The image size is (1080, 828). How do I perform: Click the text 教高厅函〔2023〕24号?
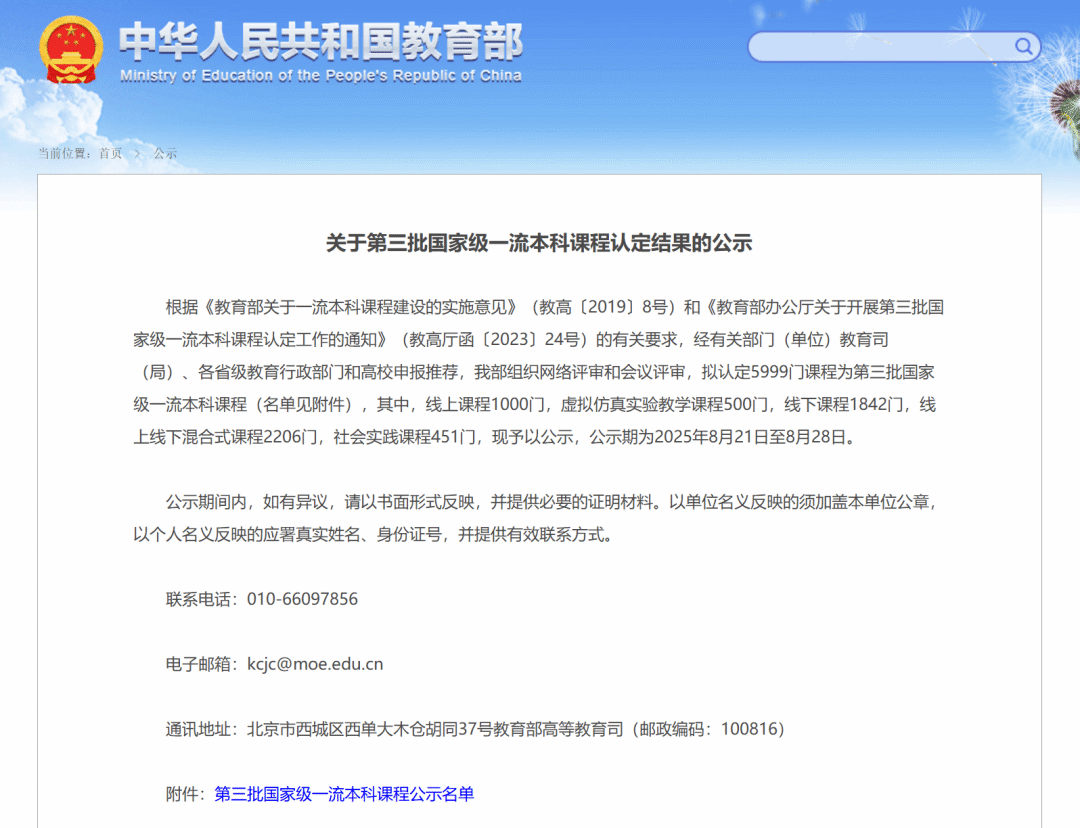click(x=494, y=339)
